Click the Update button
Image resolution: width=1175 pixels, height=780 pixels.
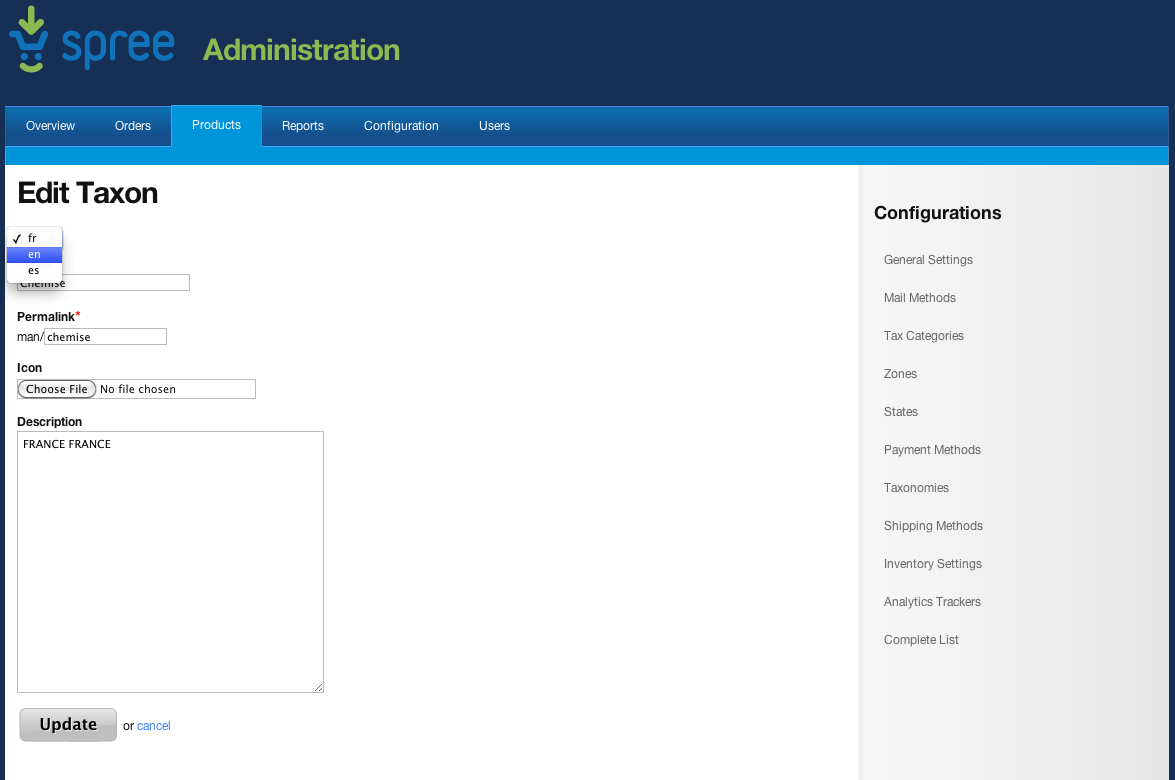(68, 725)
